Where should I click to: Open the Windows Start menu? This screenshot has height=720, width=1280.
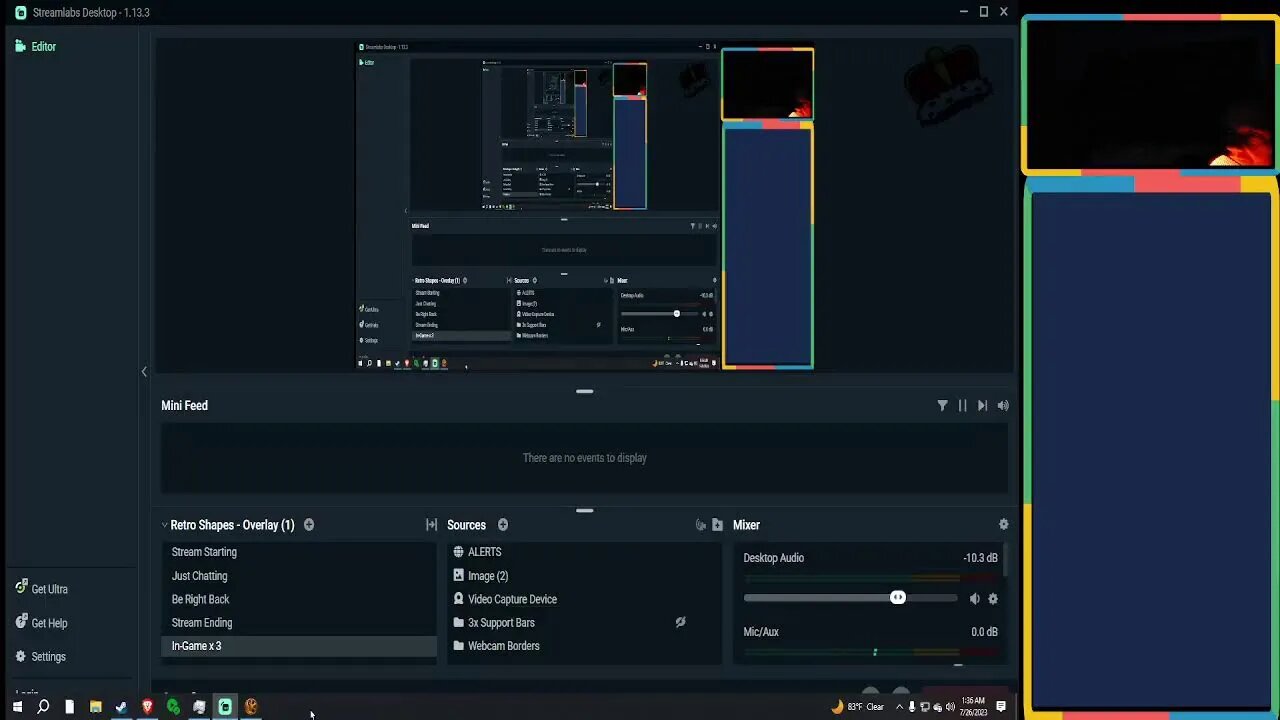click(17, 707)
